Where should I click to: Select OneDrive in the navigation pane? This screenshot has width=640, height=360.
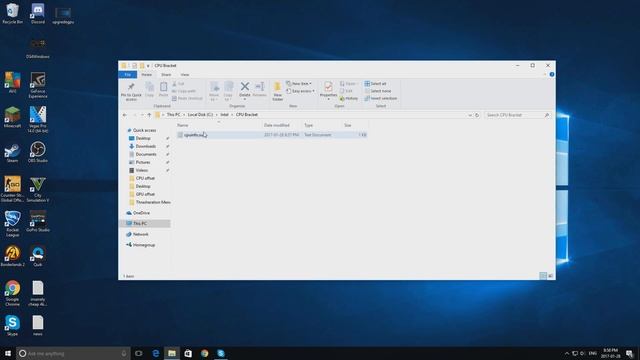(141, 213)
